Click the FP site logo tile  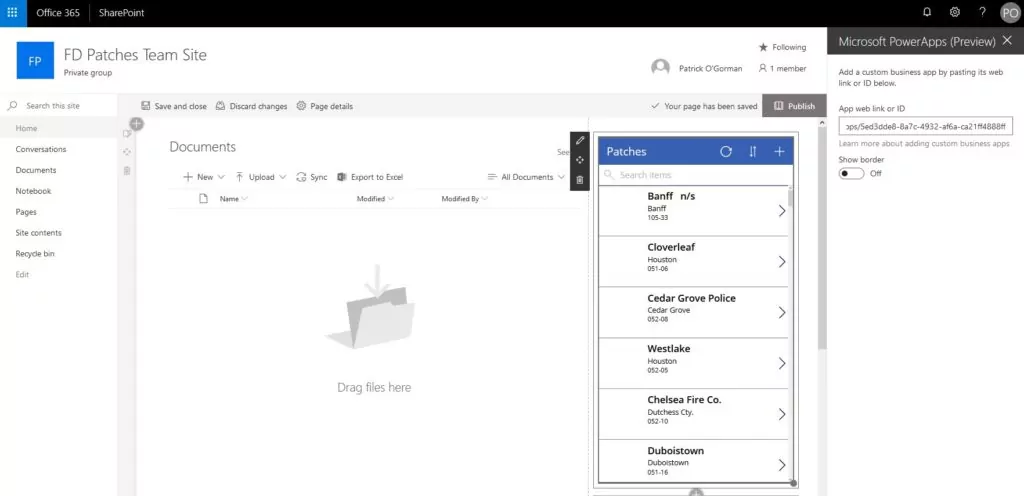35,61
